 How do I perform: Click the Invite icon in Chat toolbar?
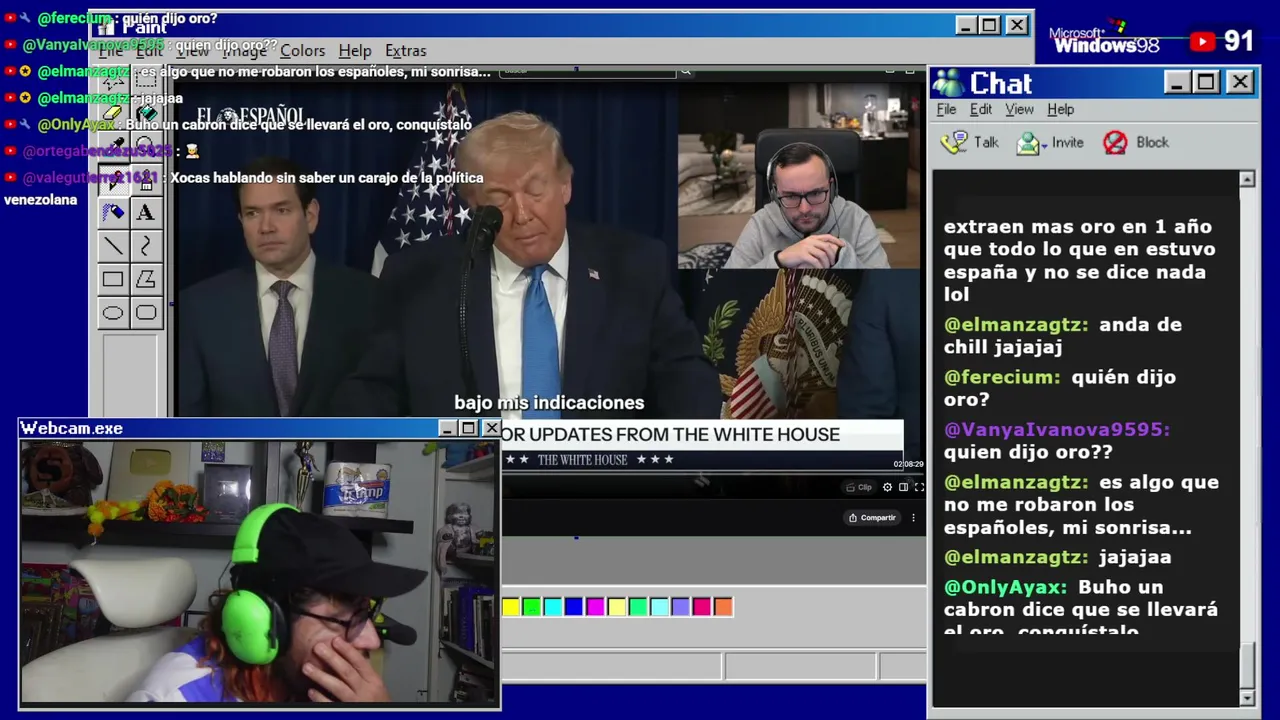pyautogui.click(x=1028, y=143)
